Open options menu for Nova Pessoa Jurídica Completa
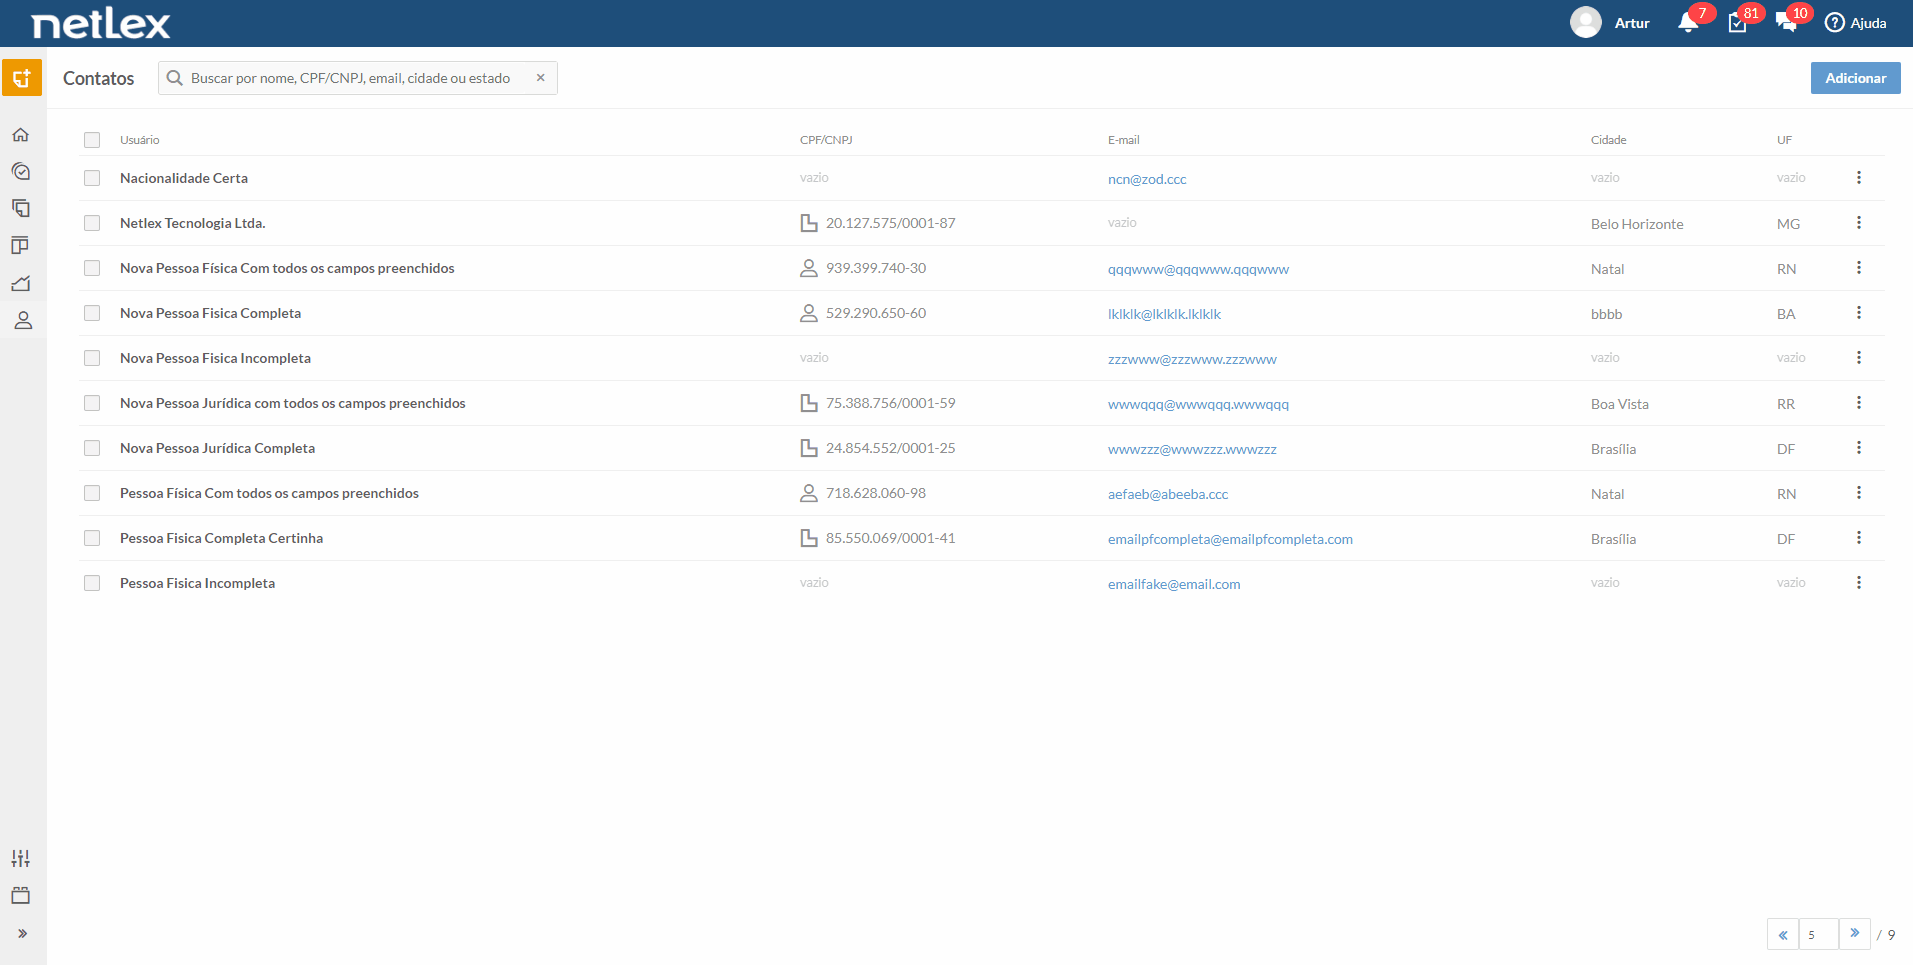Image resolution: width=1913 pixels, height=965 pixels. pyautogui.click(x=1859, y=448)
